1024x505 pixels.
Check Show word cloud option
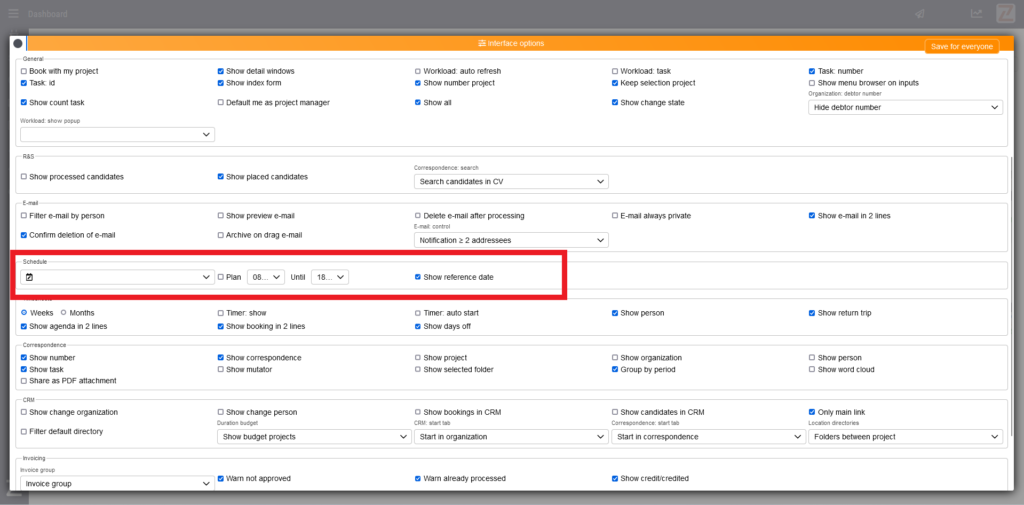(813, 369)
